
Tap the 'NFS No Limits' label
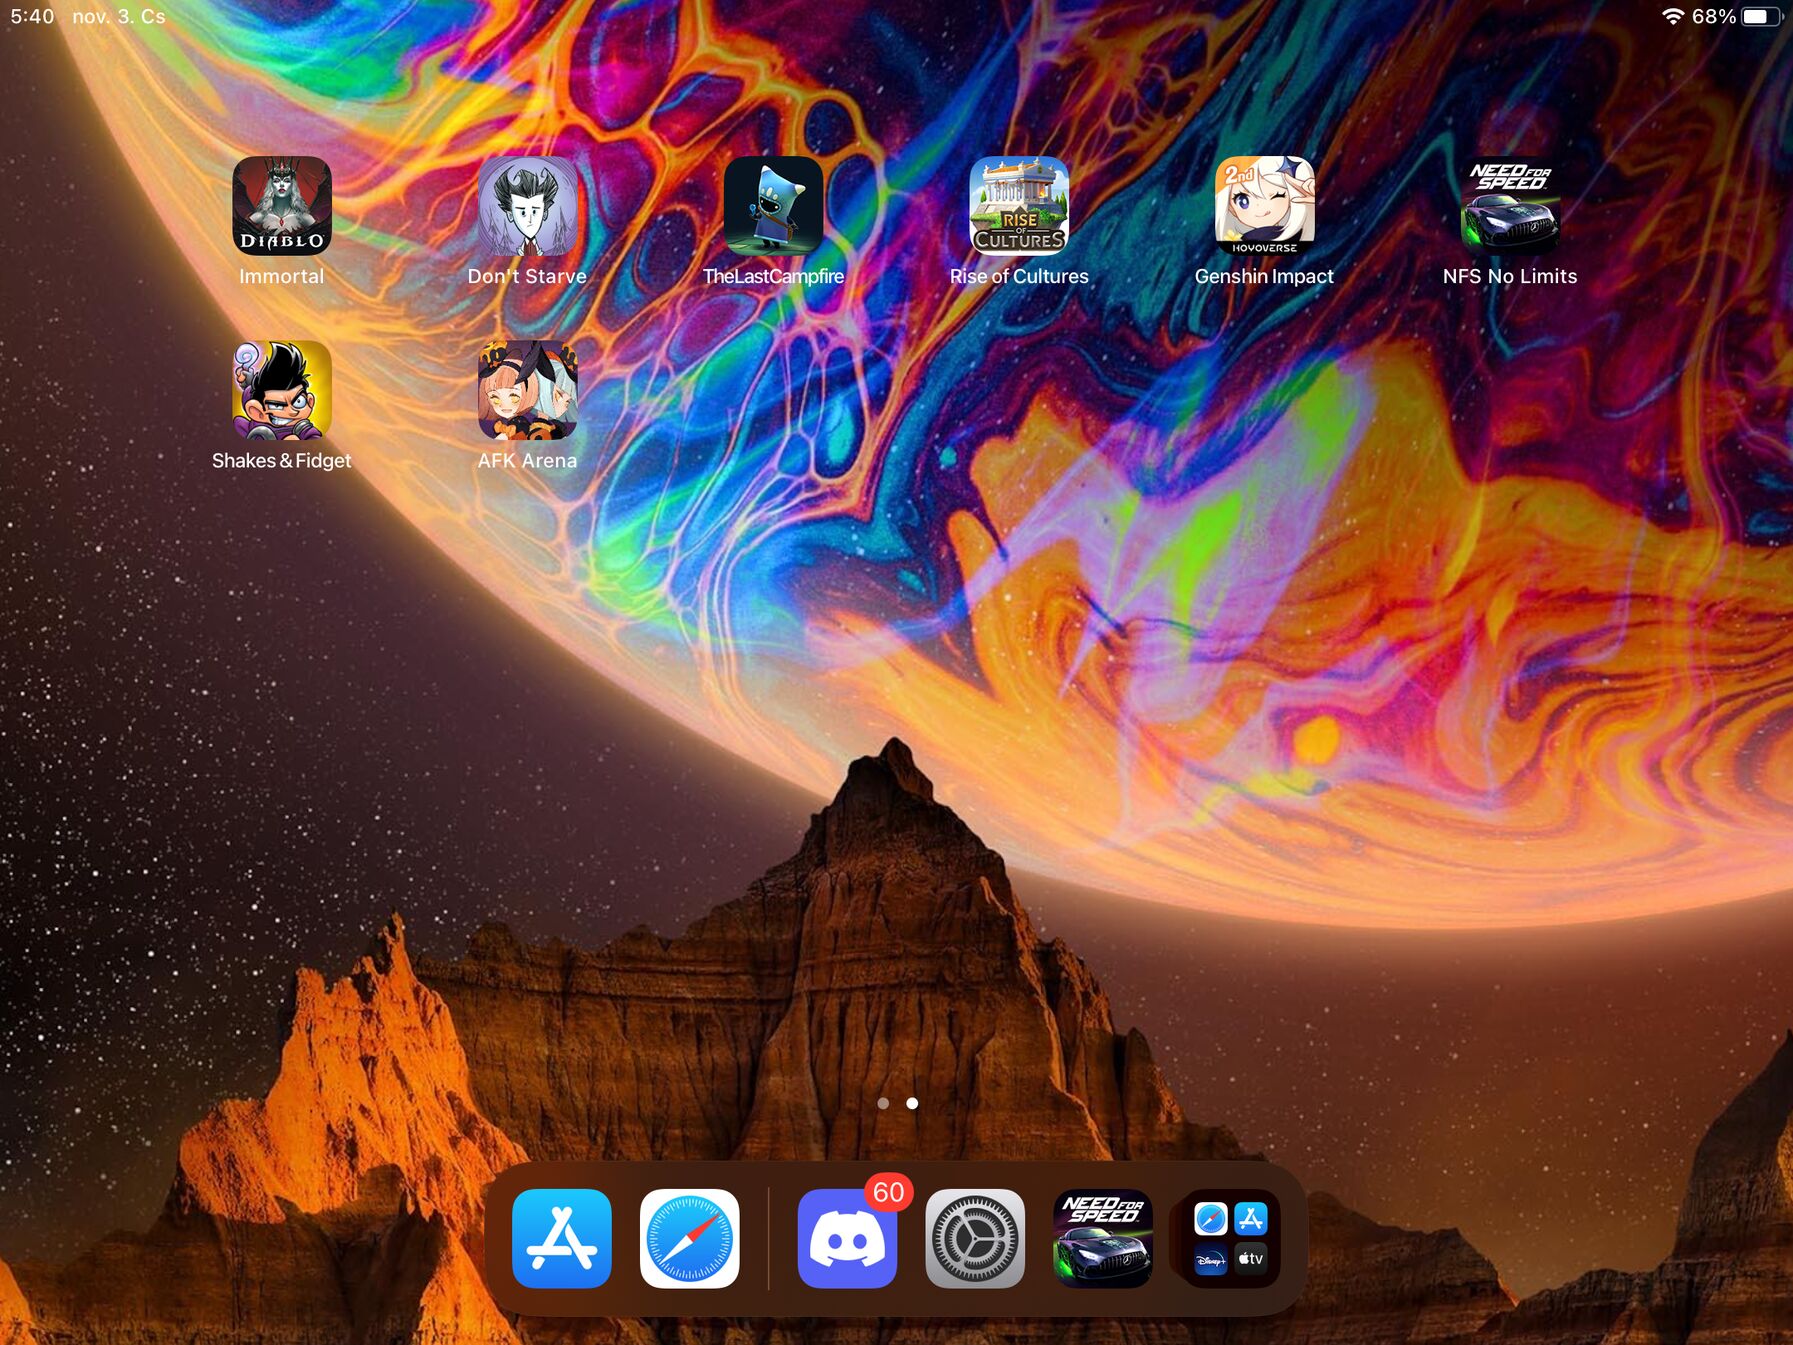pos(1510,276)
